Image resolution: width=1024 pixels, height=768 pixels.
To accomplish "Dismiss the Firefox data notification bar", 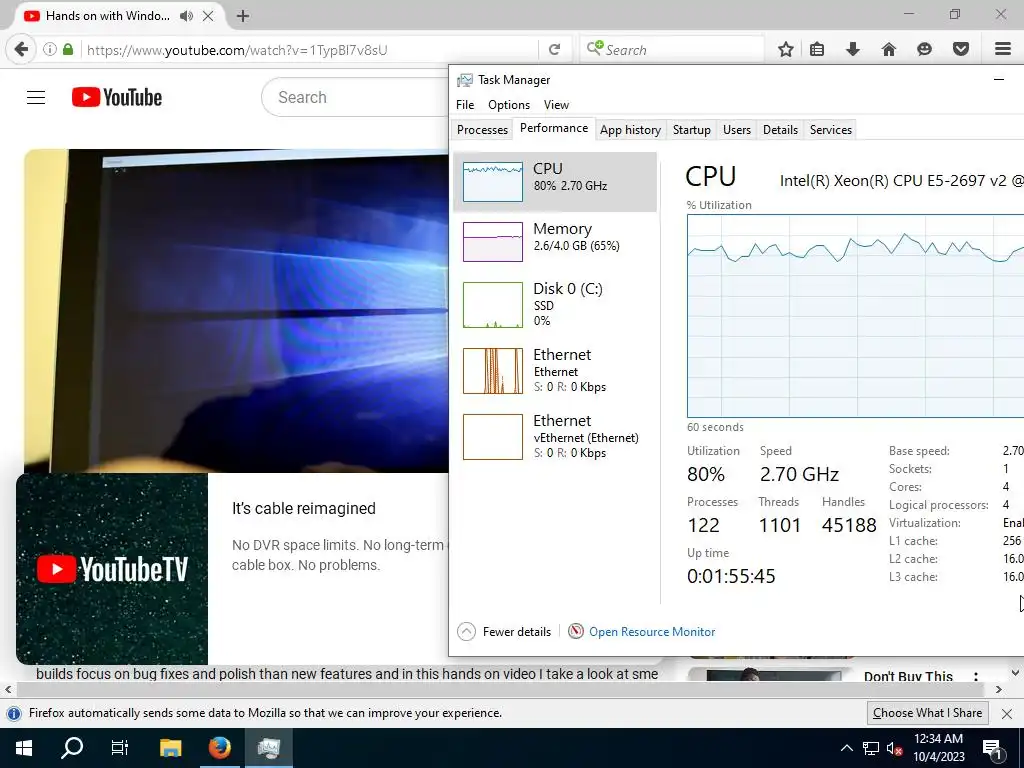I will click(1007, 713).
